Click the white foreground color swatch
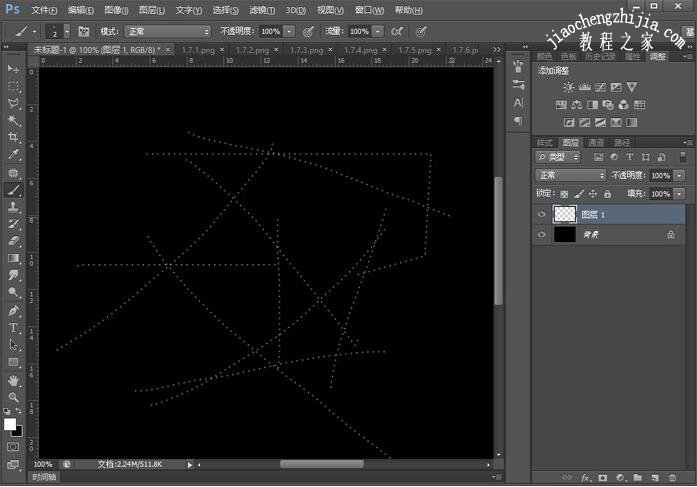 (10, 424)
